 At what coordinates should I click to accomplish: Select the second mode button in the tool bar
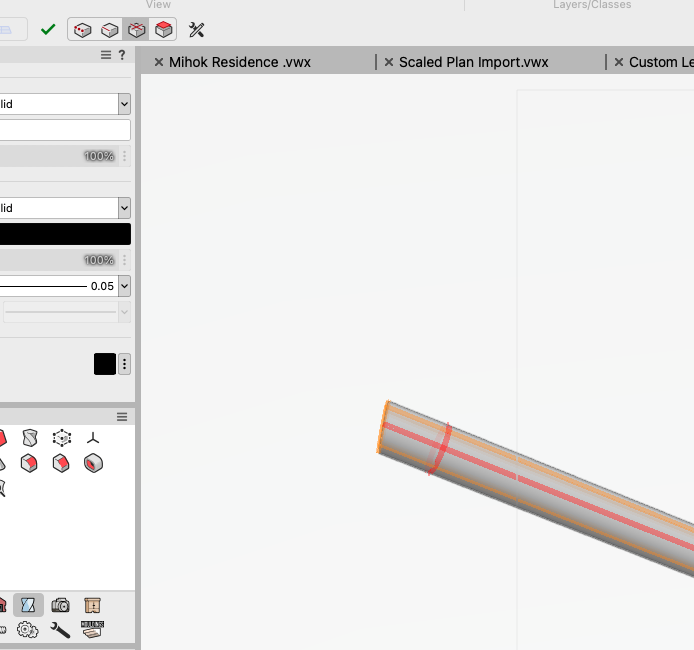point(110,30)
